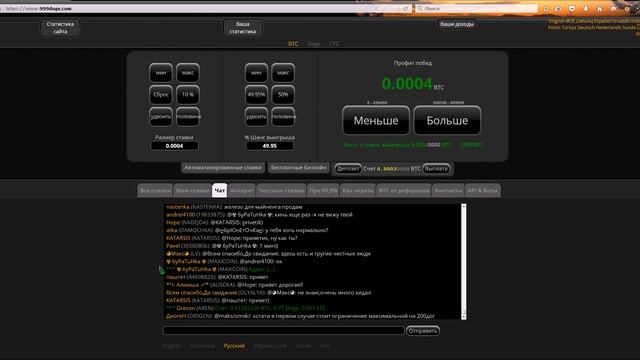Switch to 'Все ставки' tab

(x=155, y=191)
